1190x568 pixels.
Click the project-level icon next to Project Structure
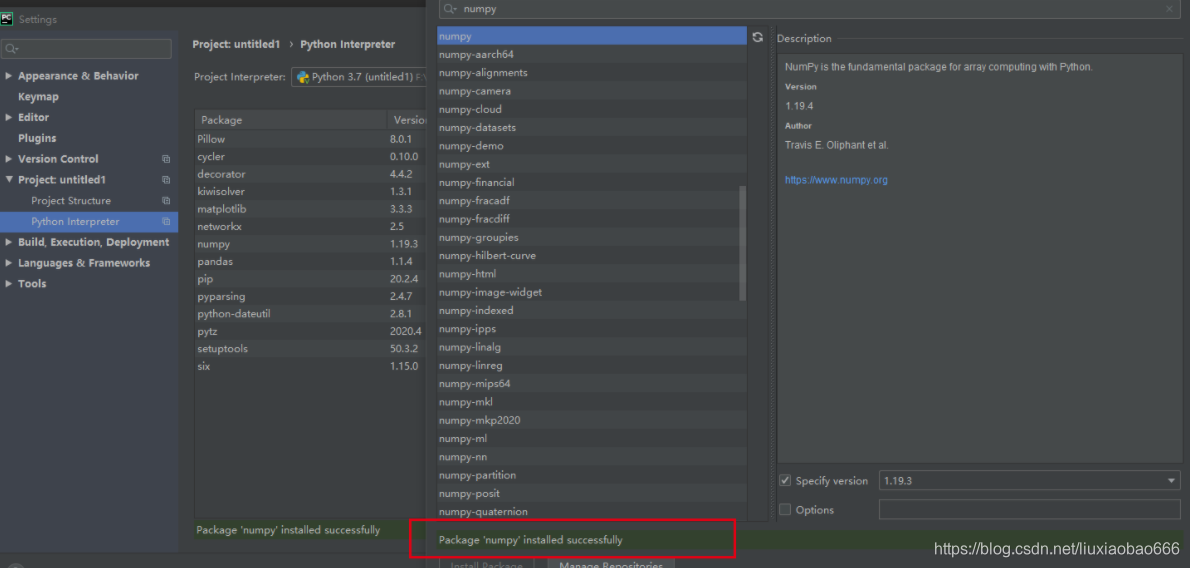(x=165, y=201)
